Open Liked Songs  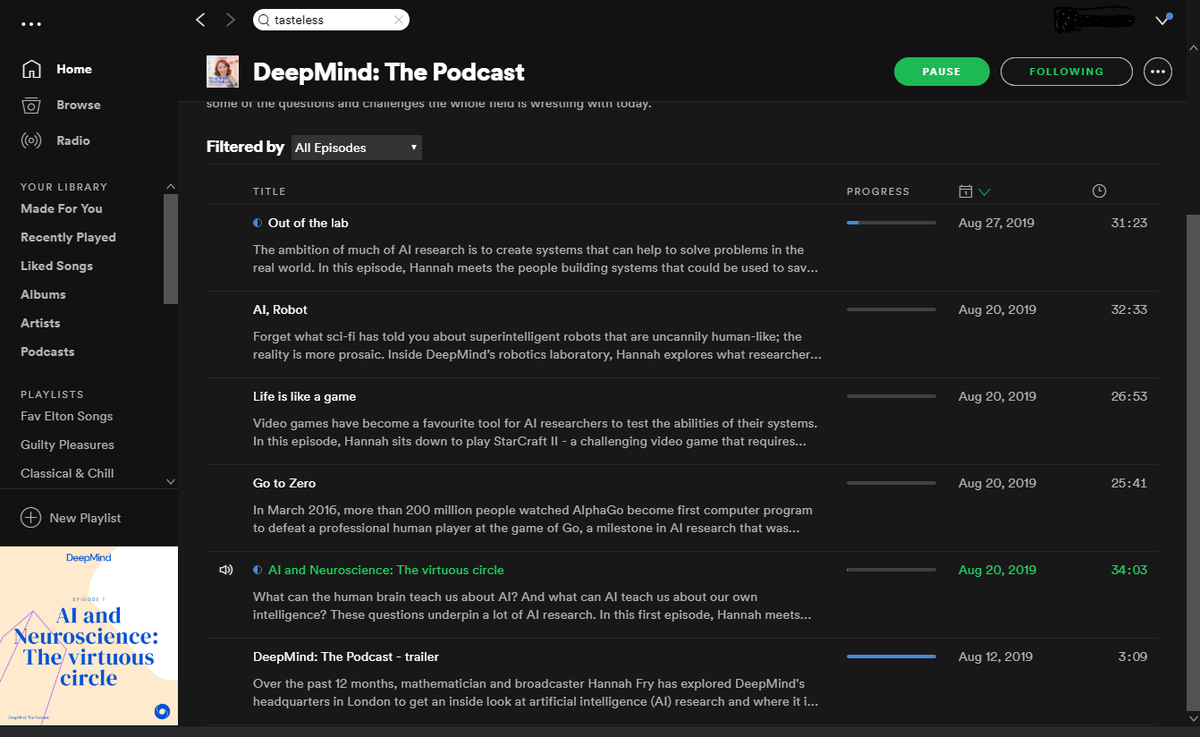click(x=57, y=266)
